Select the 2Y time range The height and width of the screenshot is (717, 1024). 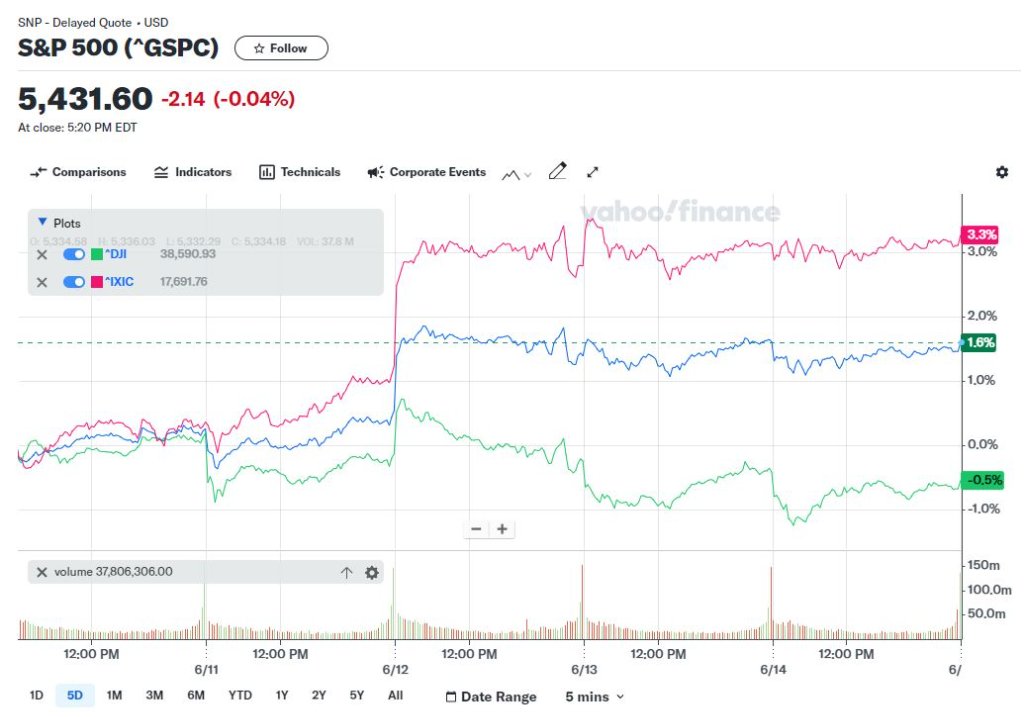pyautogui.click(x=319, y=695)
